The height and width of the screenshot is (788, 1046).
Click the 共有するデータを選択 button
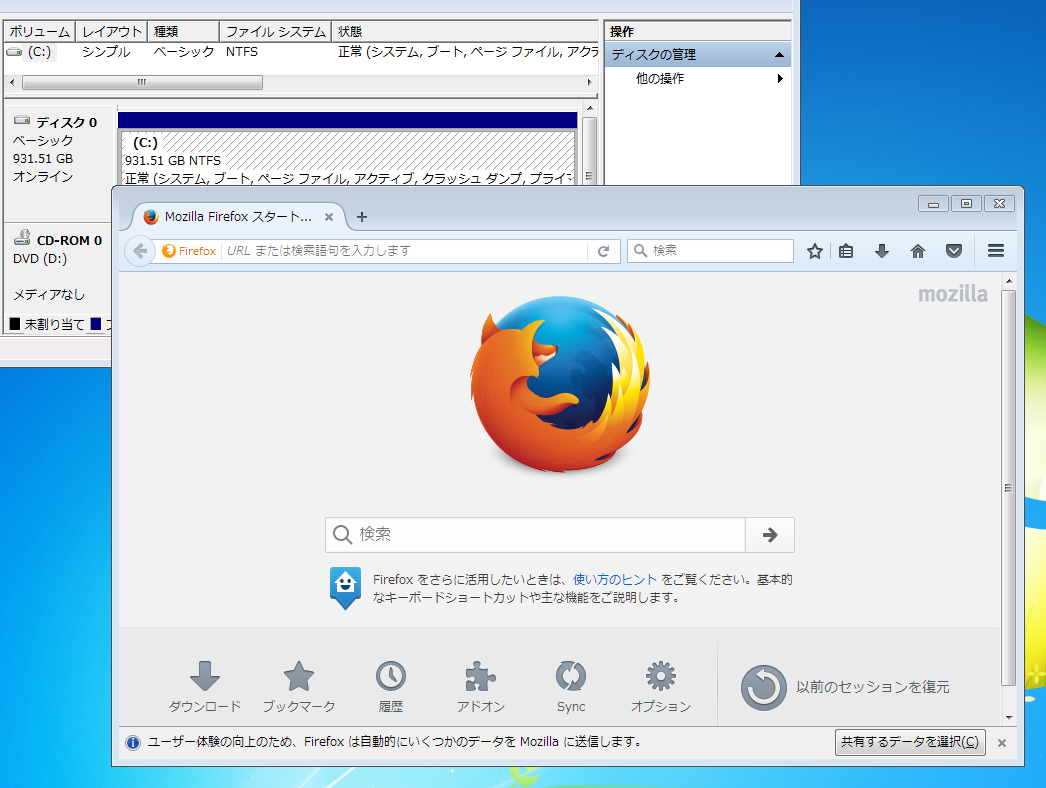point(908,742)
